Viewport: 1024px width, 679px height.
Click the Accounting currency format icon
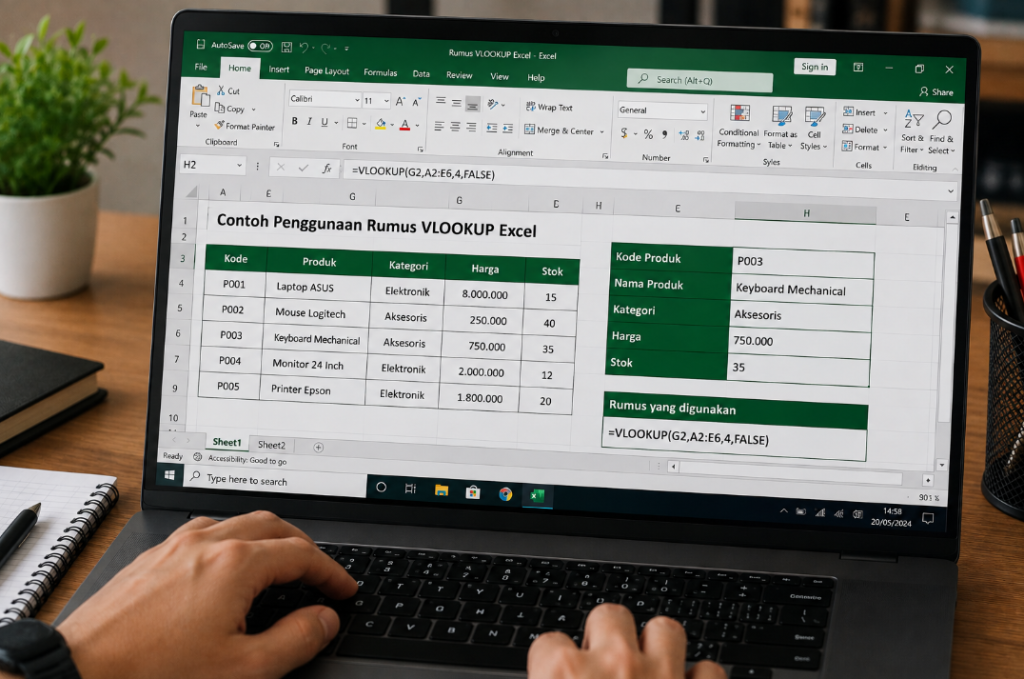click(x=624, y=133)
